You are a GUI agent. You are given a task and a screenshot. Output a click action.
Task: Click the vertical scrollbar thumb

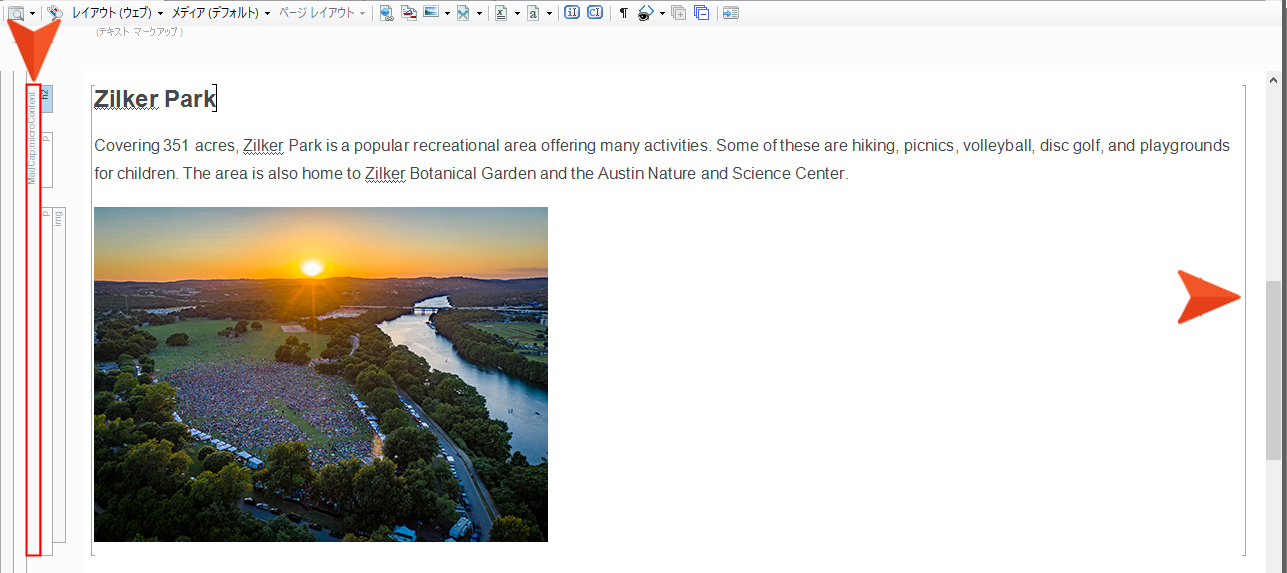(1274, 368)
